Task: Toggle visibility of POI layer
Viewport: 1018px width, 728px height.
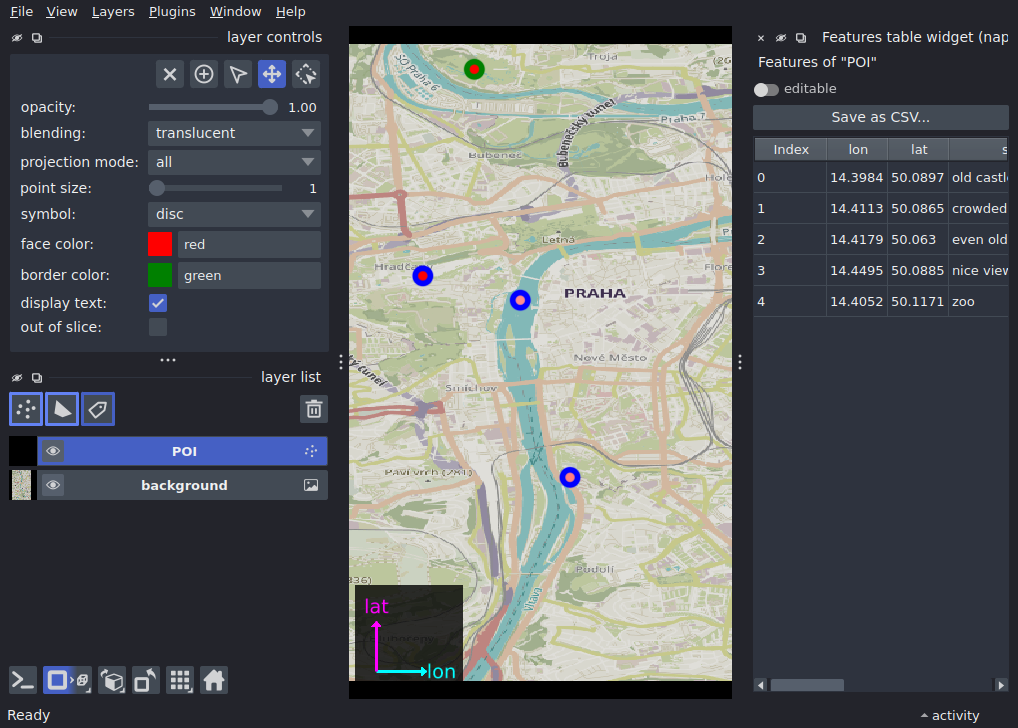Action: click(53, 451)
